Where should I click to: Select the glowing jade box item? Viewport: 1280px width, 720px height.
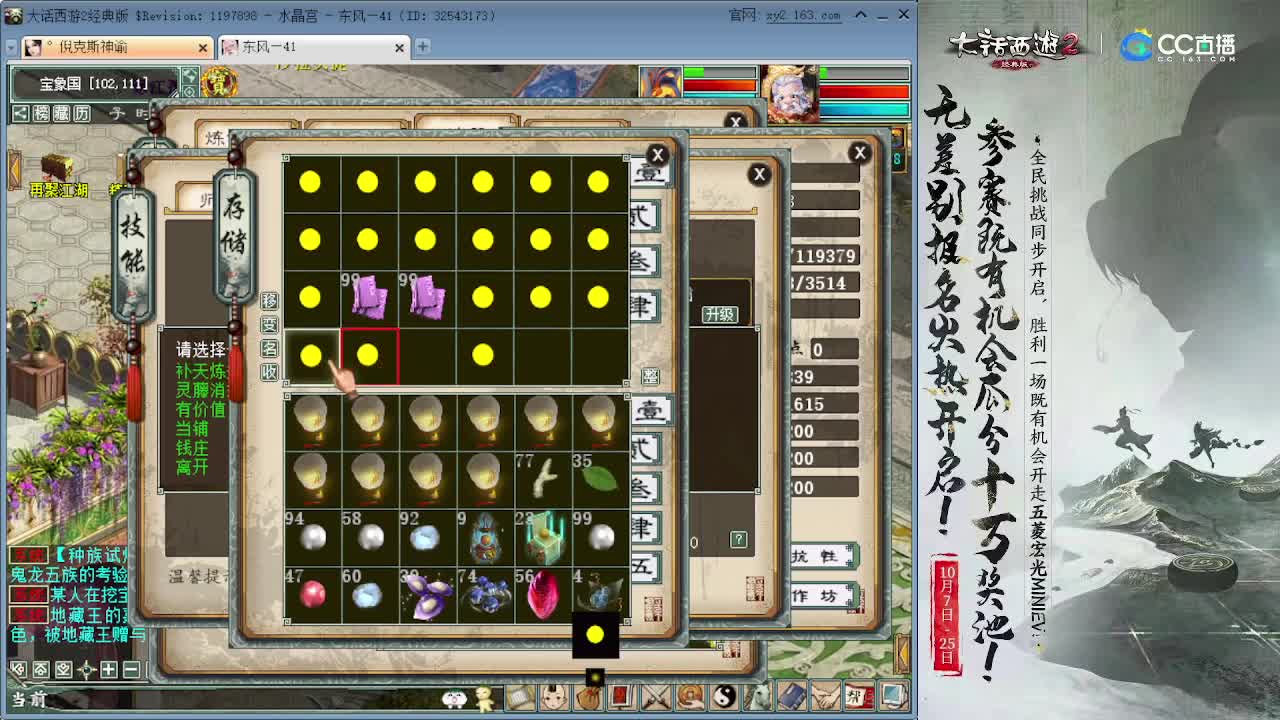pyautogui.click(x=541, y=537)
